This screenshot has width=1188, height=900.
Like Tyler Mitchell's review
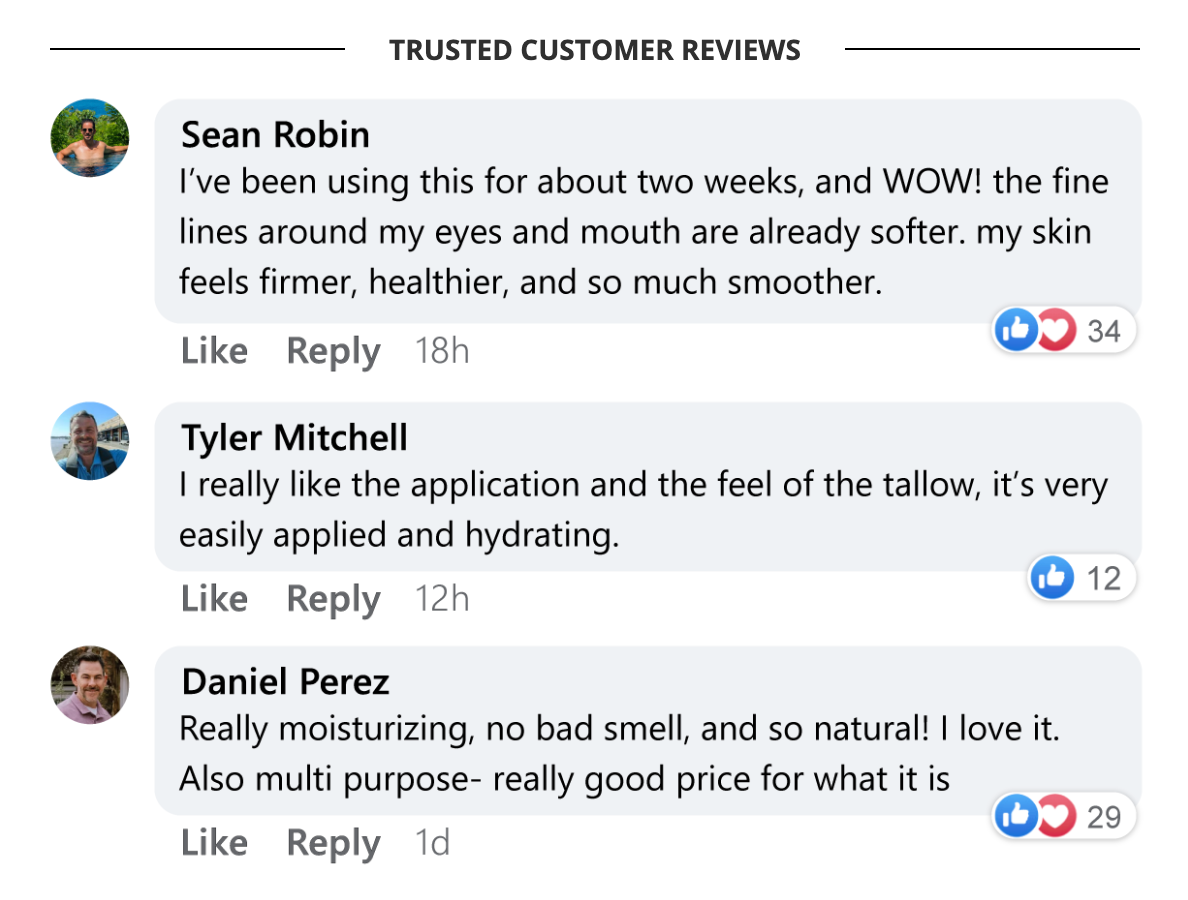tap(214, 598)
